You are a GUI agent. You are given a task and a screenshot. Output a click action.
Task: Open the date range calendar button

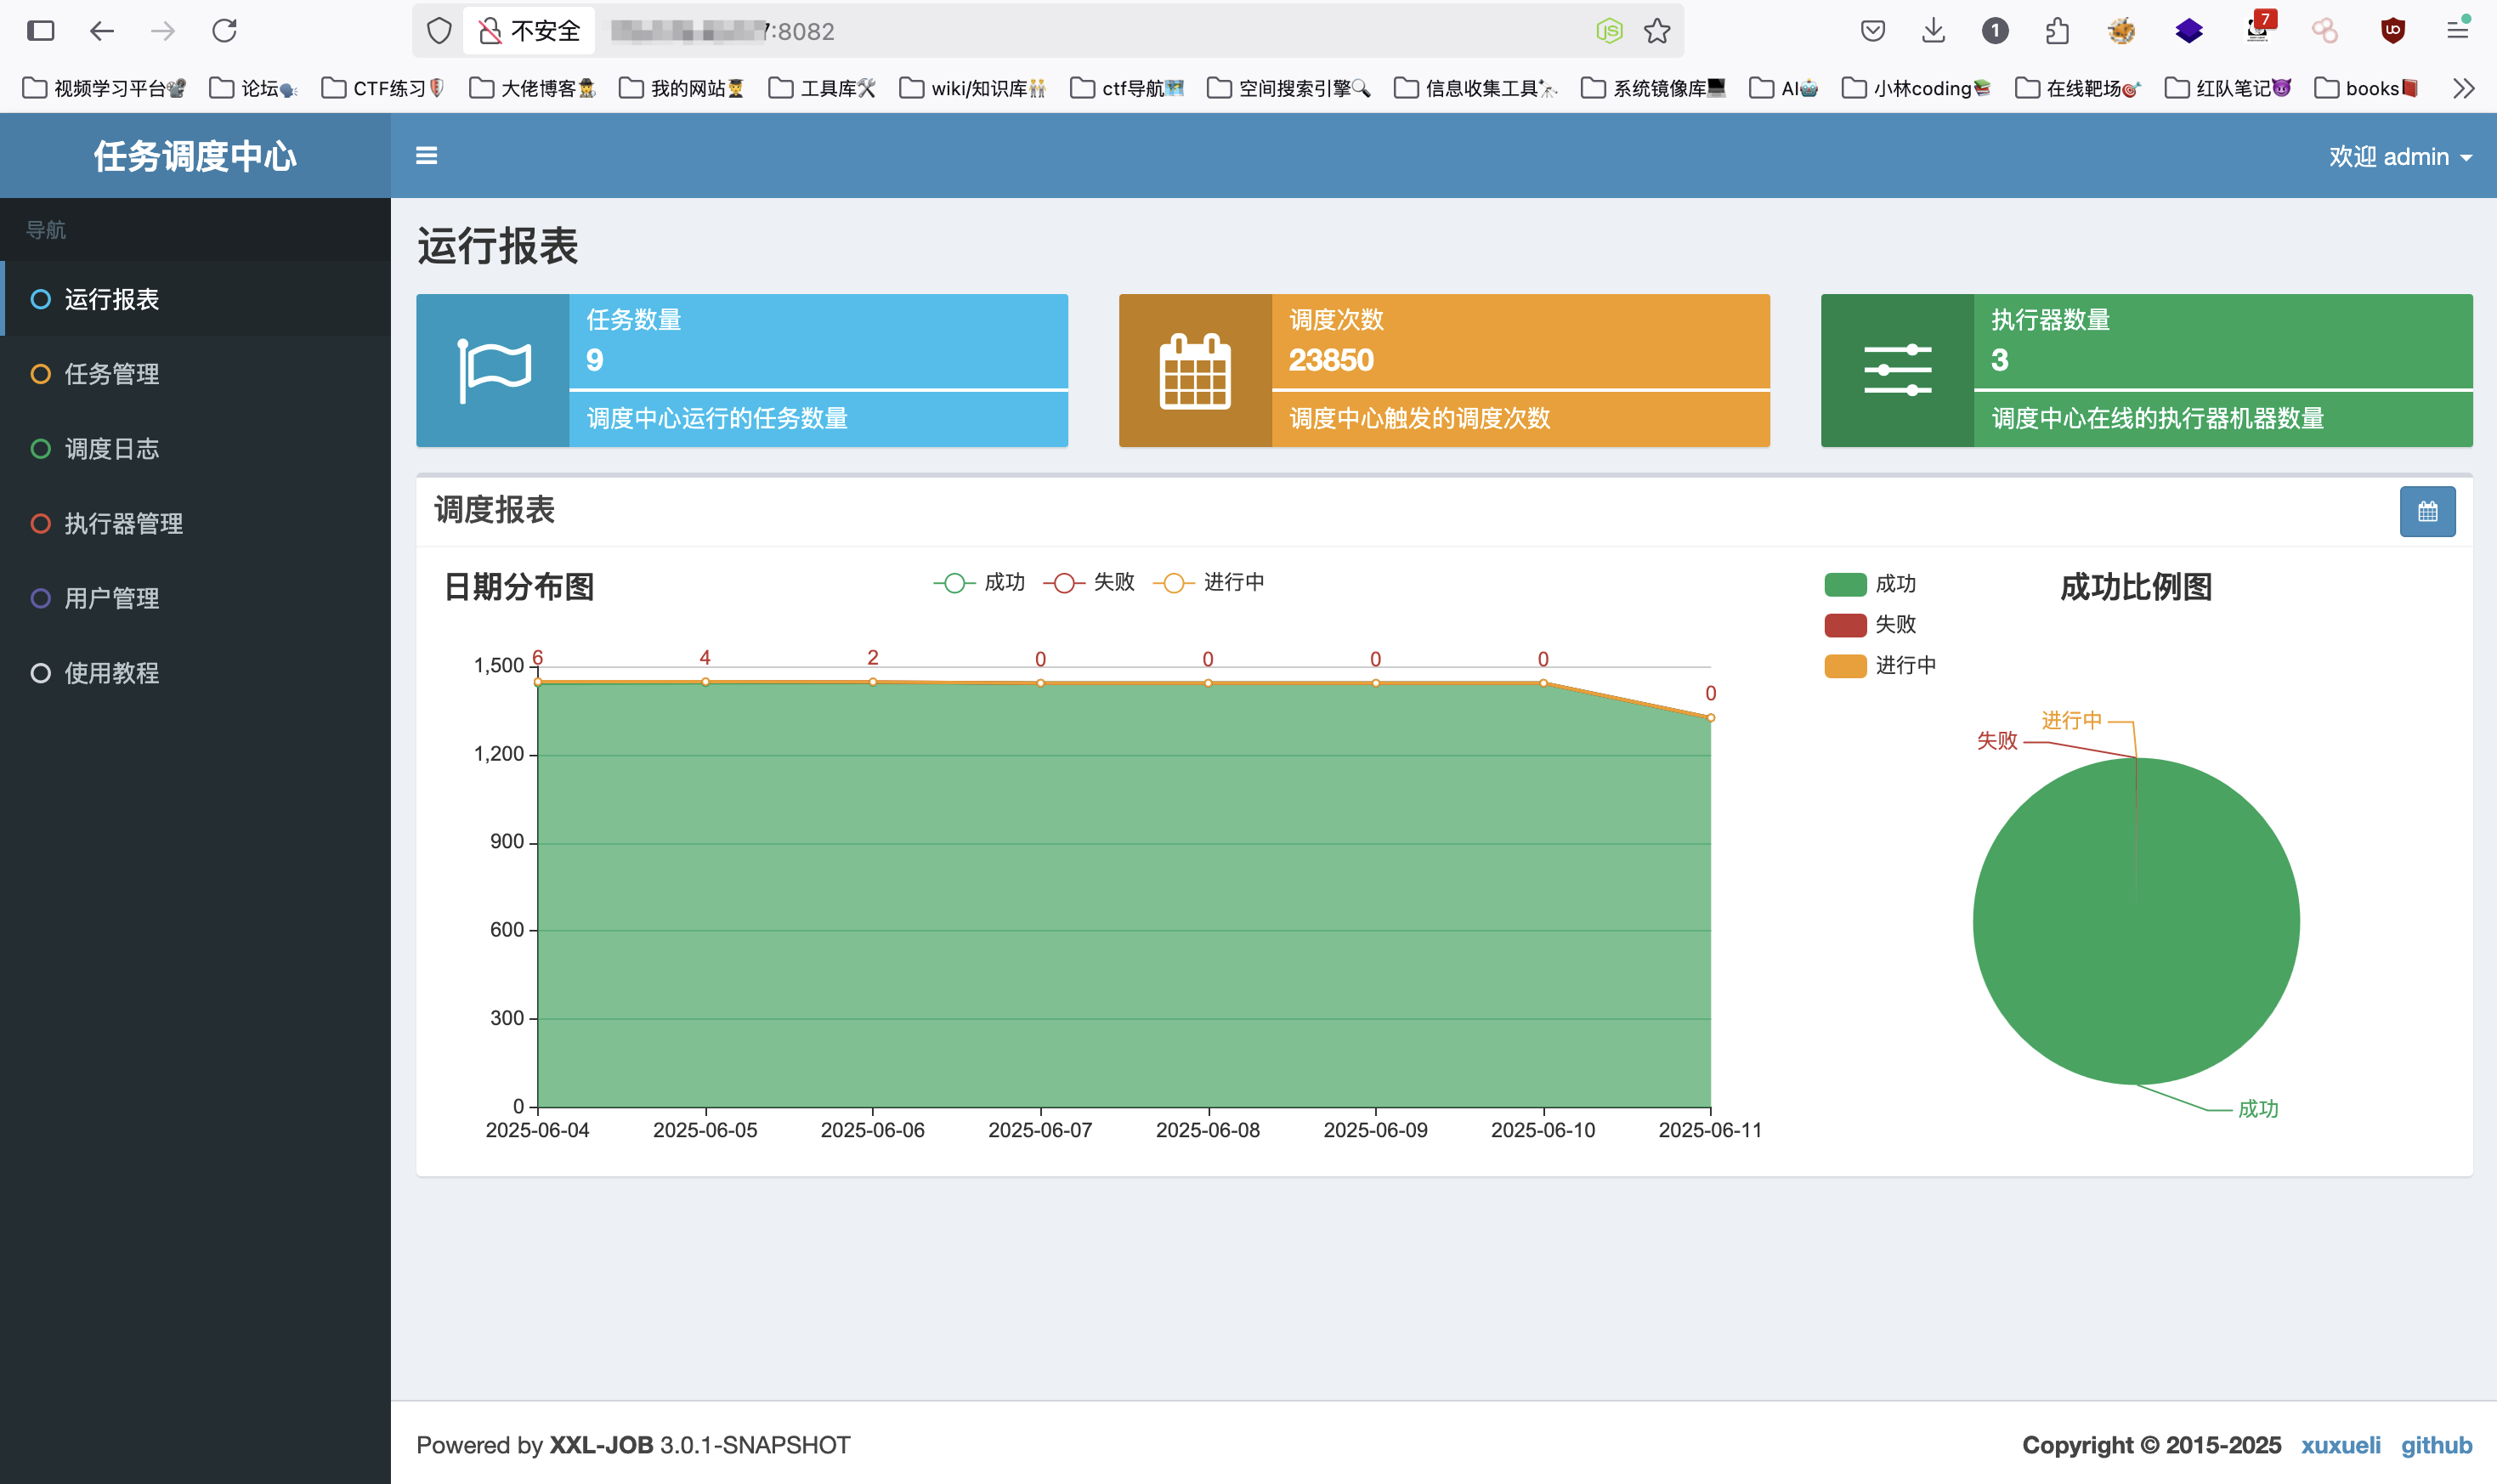pyautogui.click(x=2427, y=512)
